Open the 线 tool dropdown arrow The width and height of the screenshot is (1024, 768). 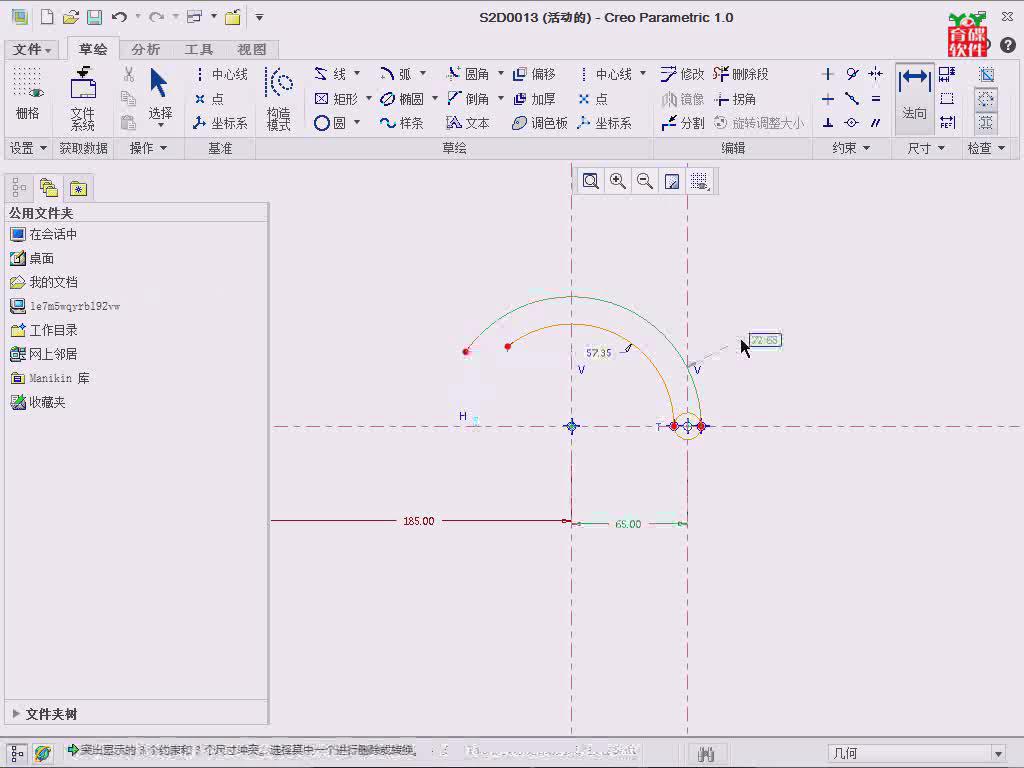click(x=357, y=73)
